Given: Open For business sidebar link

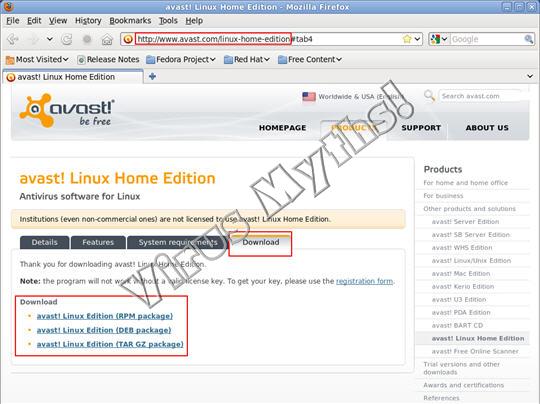Looking at the screenshot, I should (x=443, y=196).
